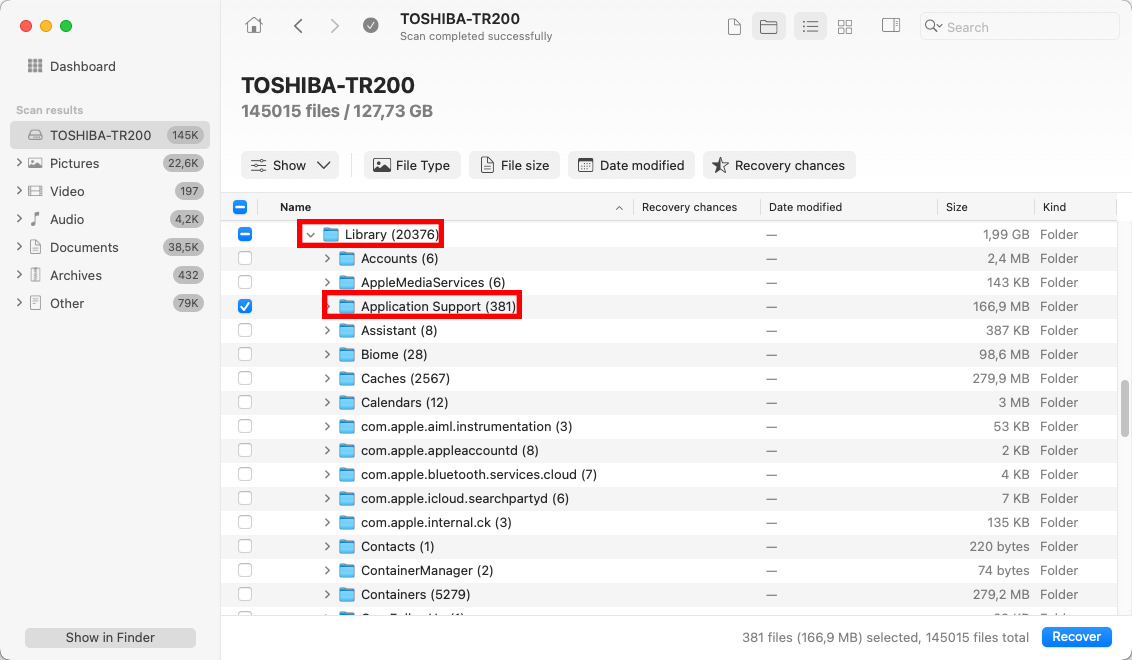Expand the ContainerManager folder chevron

tap(327, 570)
